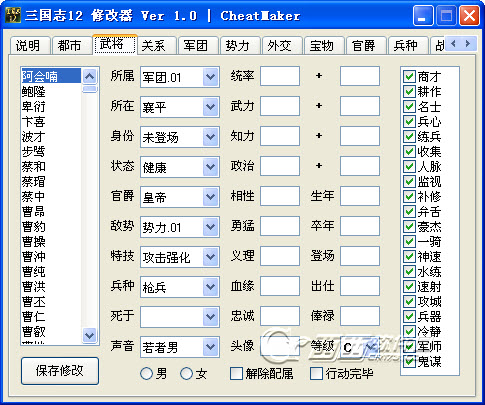Screen dimensions: 485x405
Task: Click the general list scrollbar thumb
Action: point(89,89)
